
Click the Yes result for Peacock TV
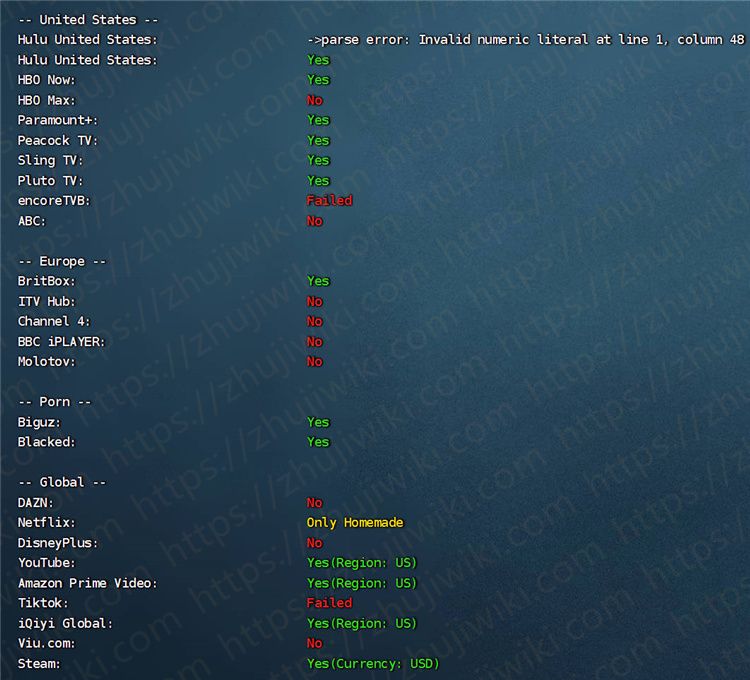pos(318,141)
